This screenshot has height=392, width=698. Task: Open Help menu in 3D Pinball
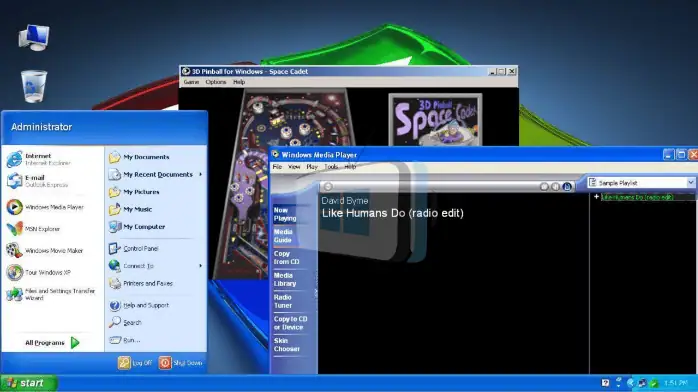[x=239, y=82]
